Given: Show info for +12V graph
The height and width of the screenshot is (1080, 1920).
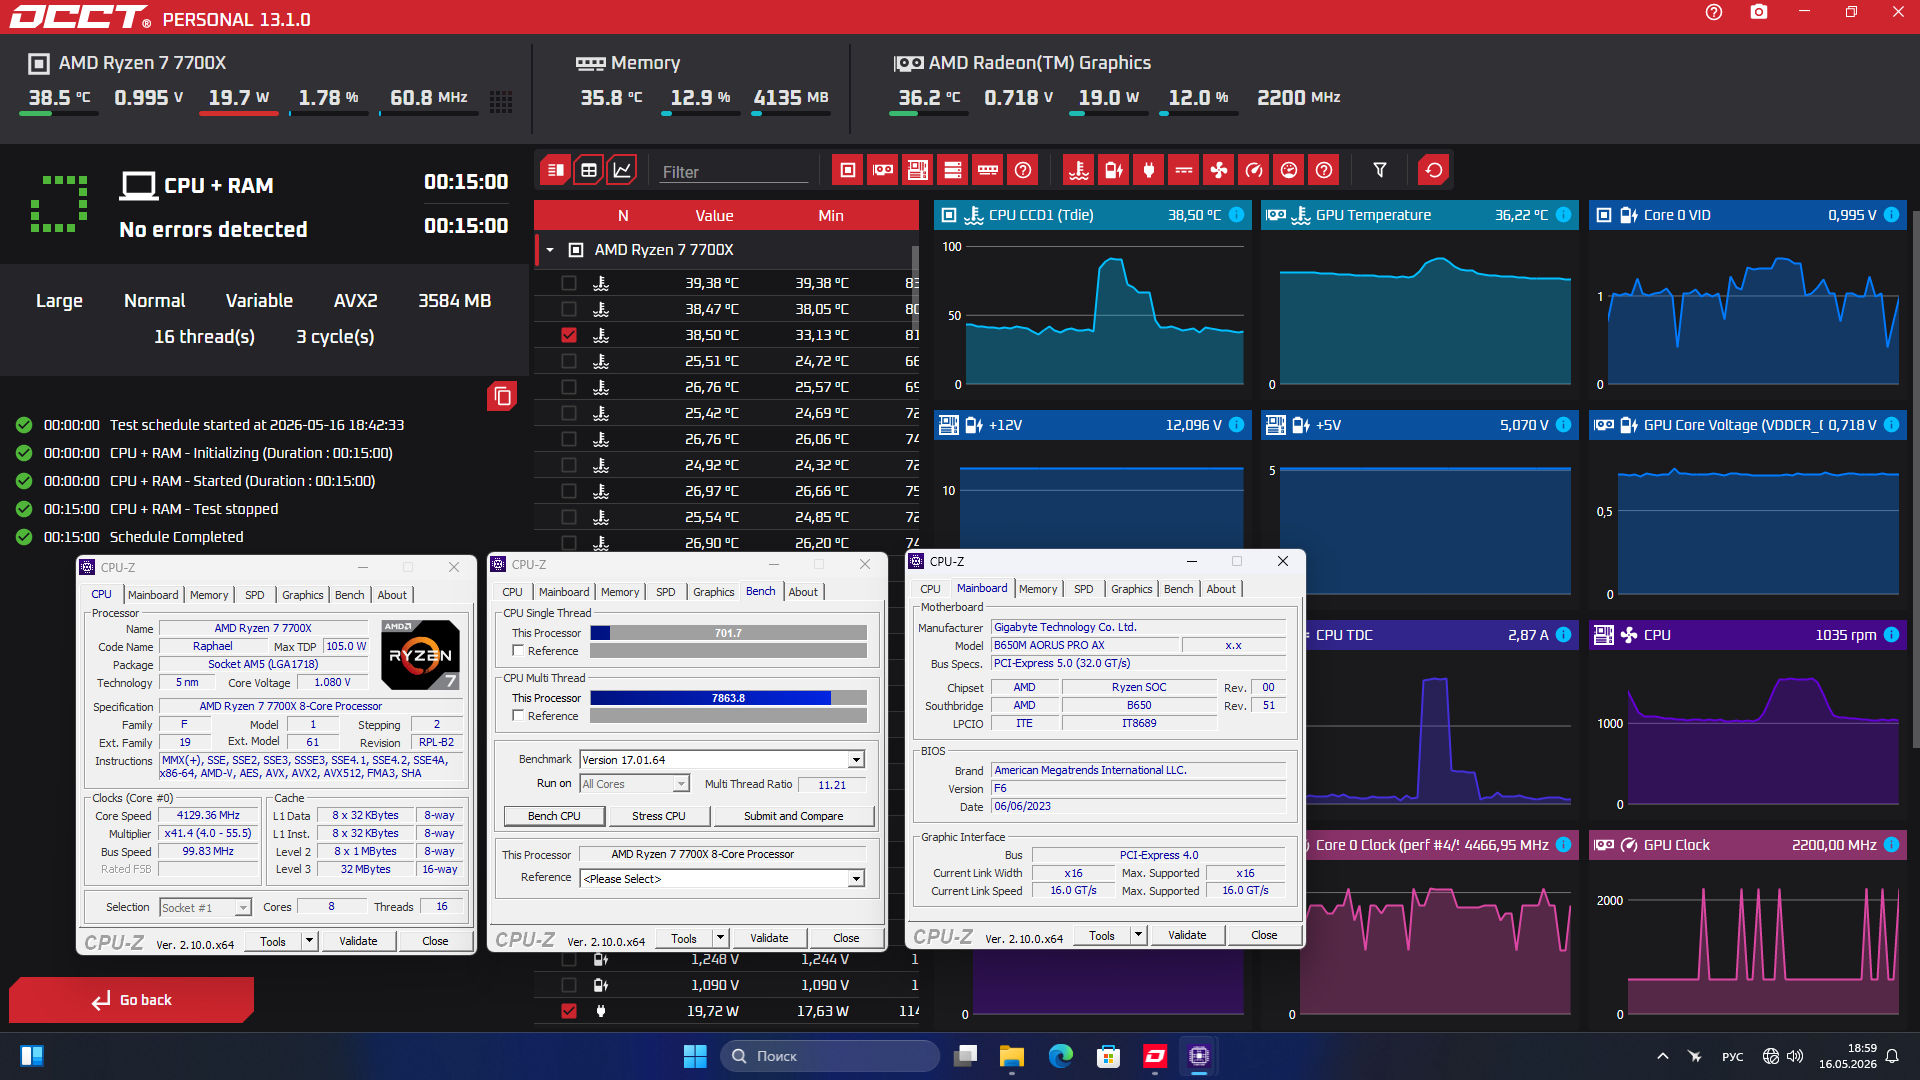Looking at the screenshot, I should pos(1237,425).
